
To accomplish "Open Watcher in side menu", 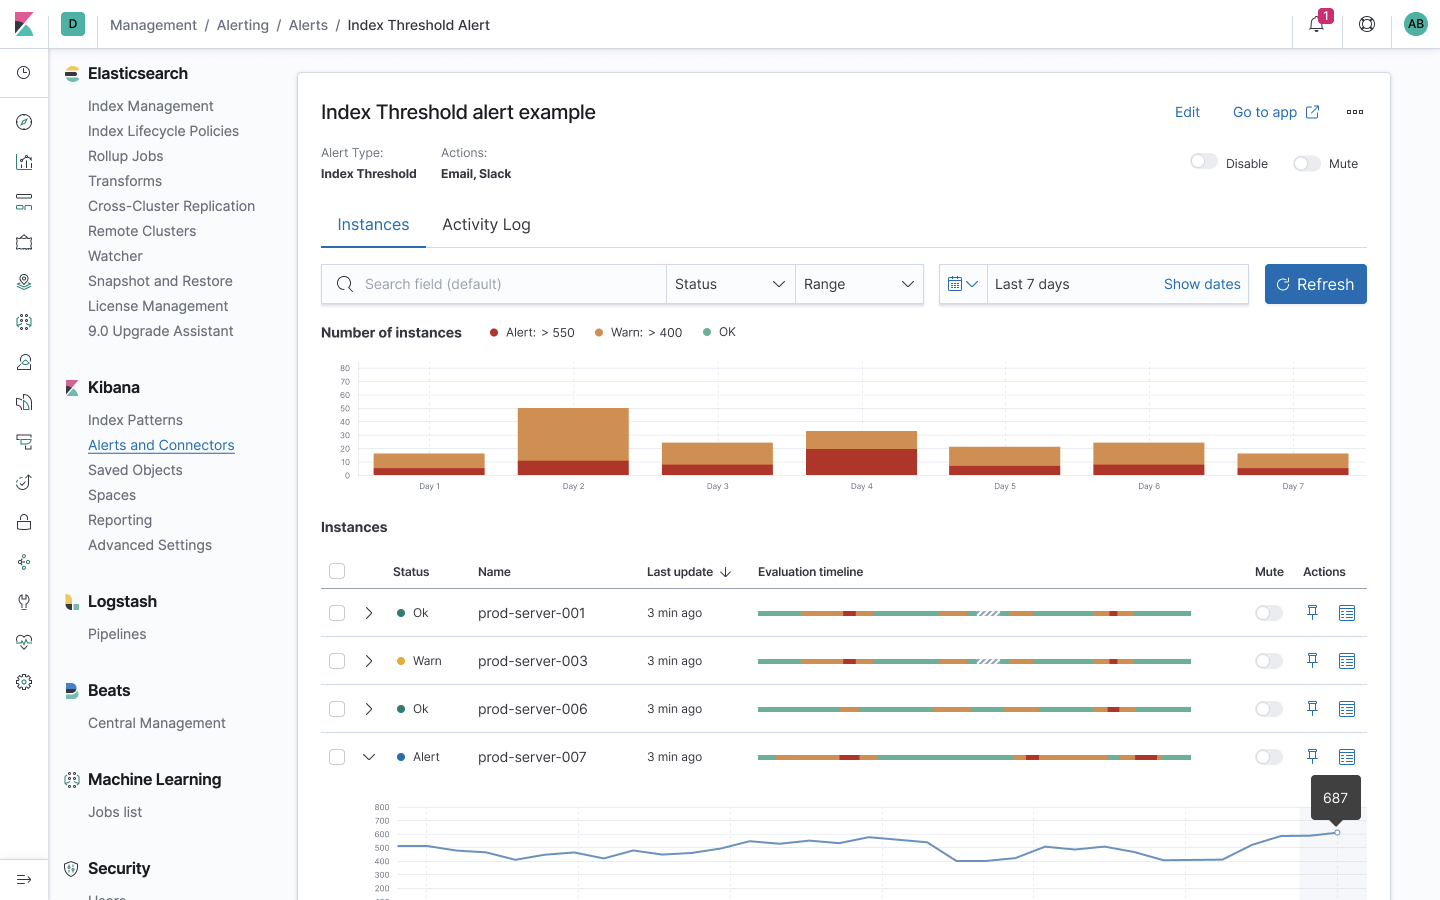I will 115,256.
